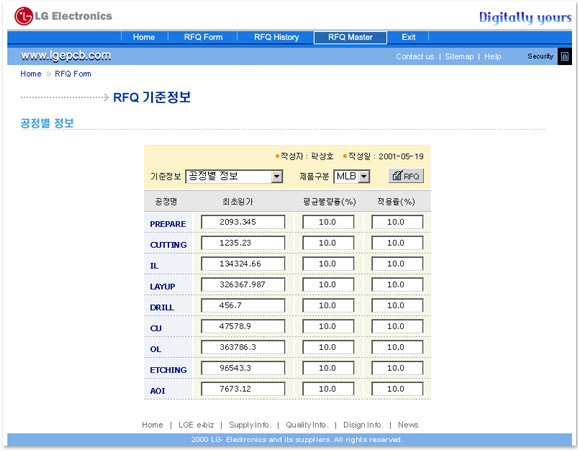
Task: Click ETCHING cost field 96543.3
Action: point(243,368)
